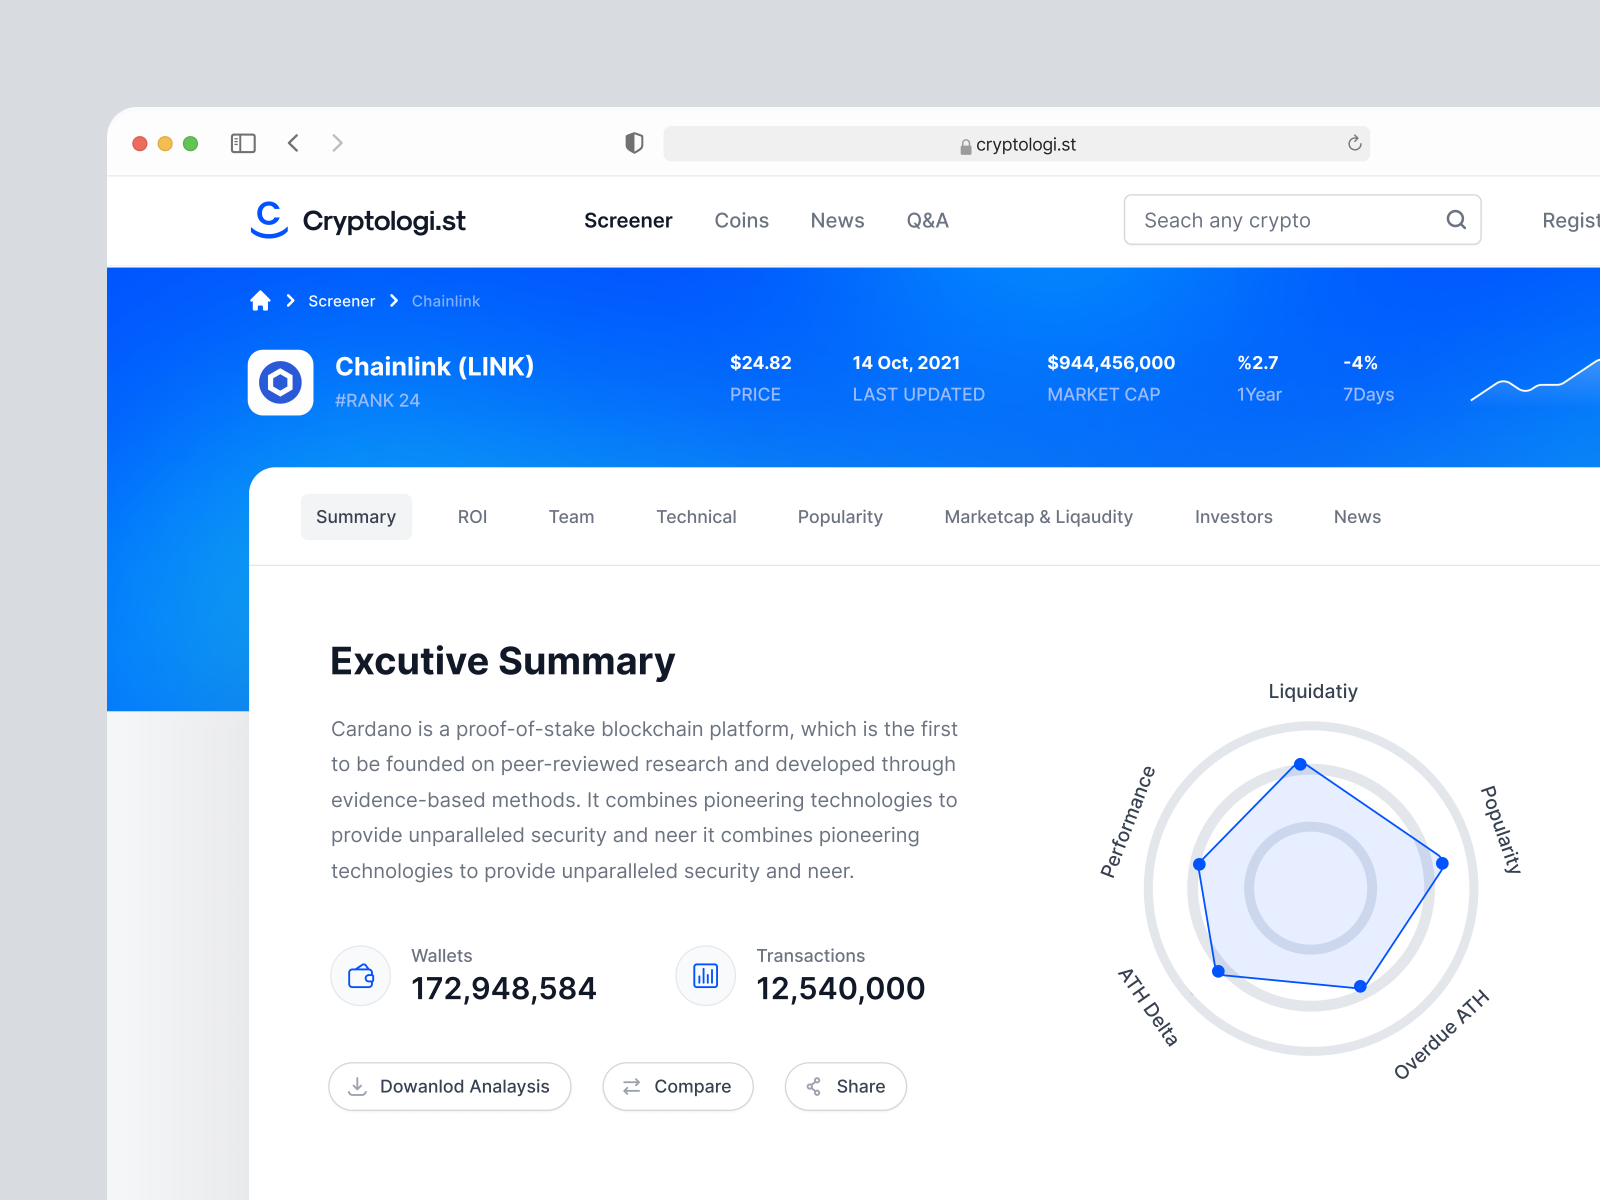The height and width of the screenshot is (1200, 1600).
Task: Open the News navigation menu item
Action: click(x=837, y=220)
